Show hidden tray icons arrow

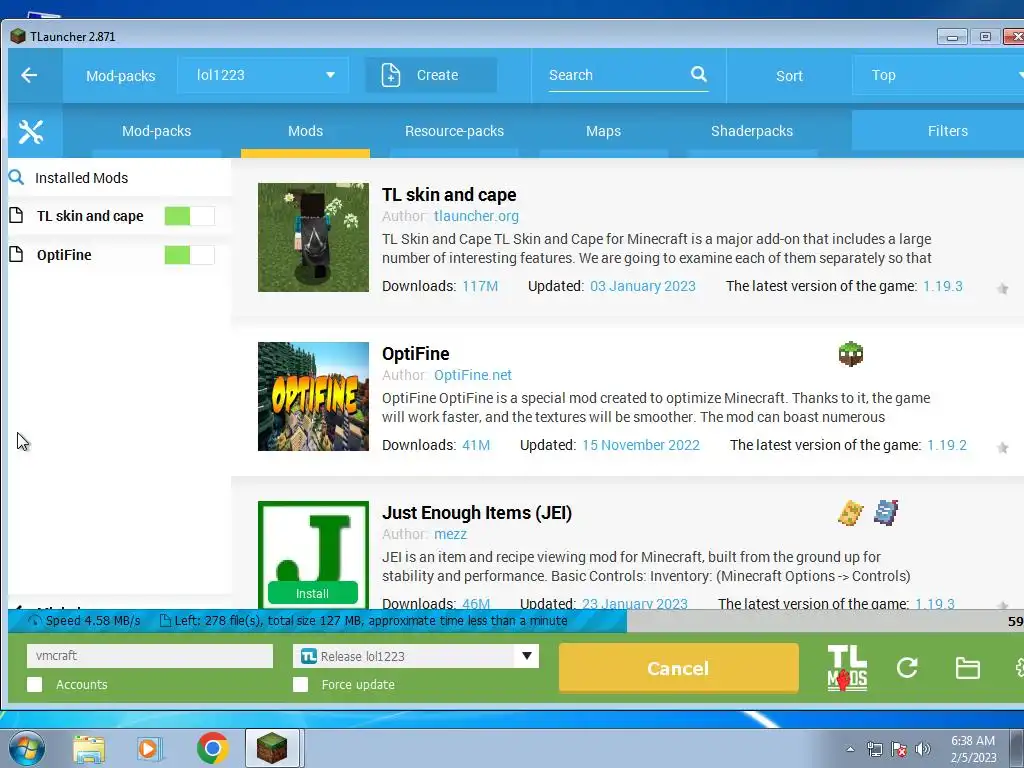(850, 749)
